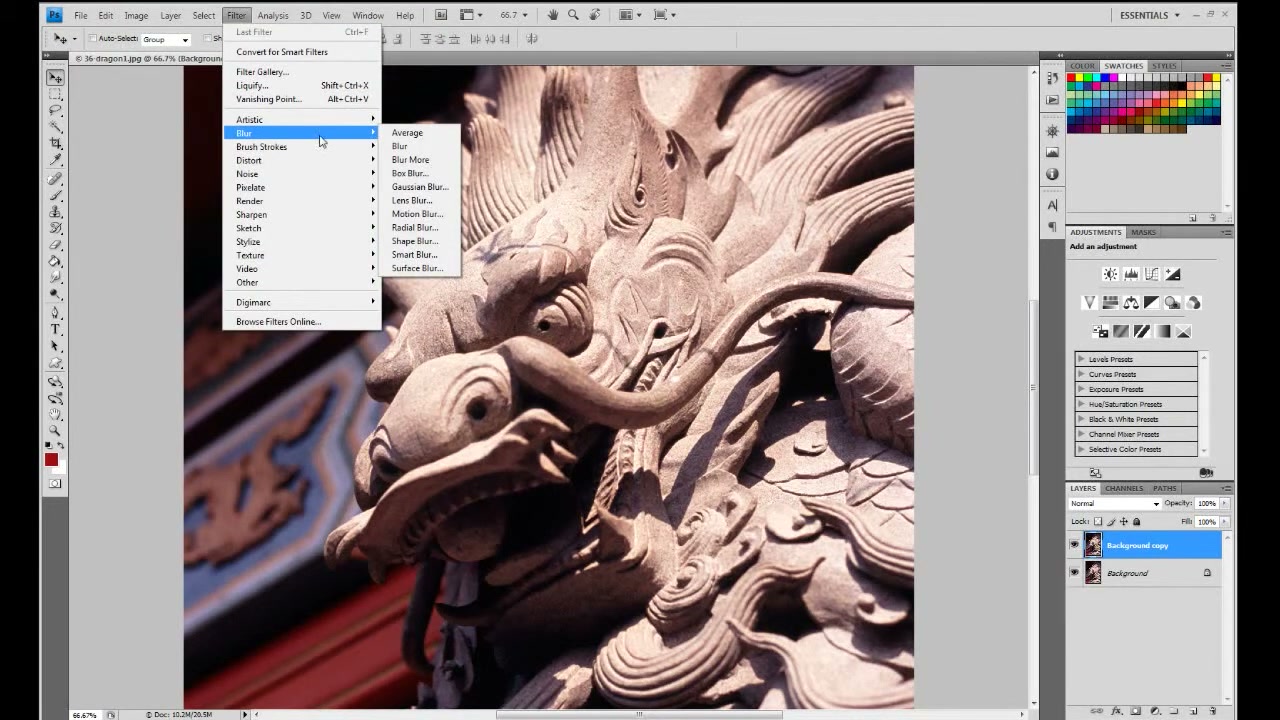This screenshot has width=1280, height=720.
Task: Toggle lock all for layer
Action: click(x=1136, y=522)
